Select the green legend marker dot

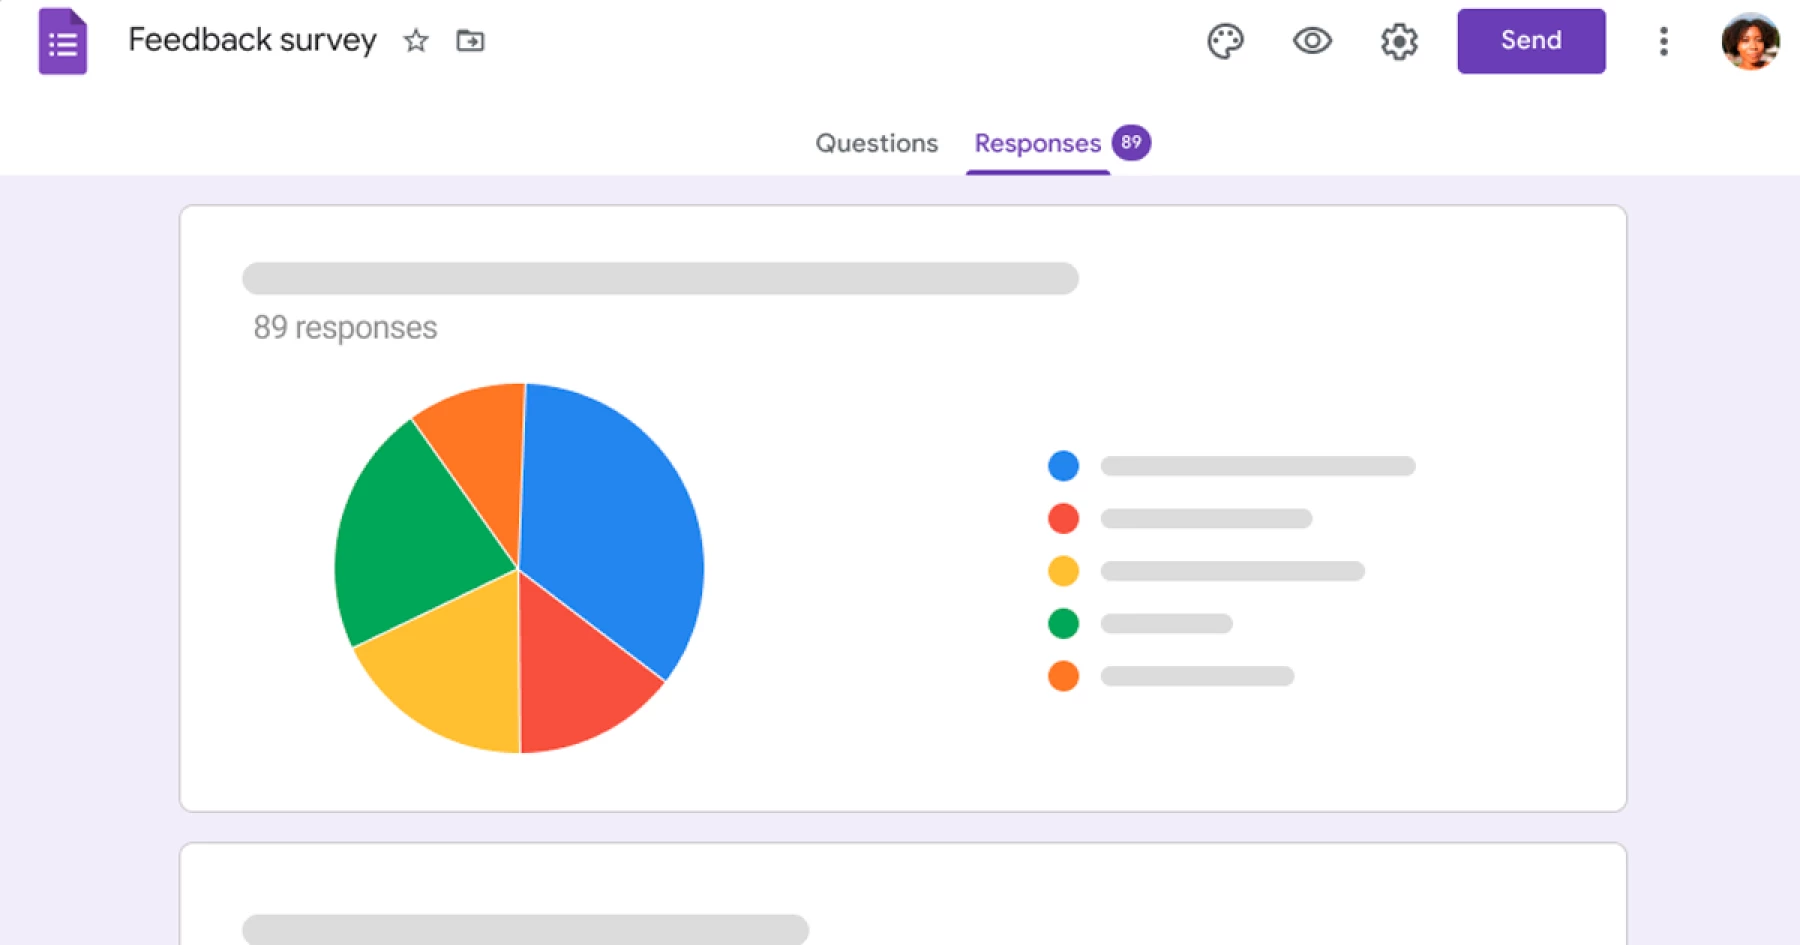(1063, 623)
